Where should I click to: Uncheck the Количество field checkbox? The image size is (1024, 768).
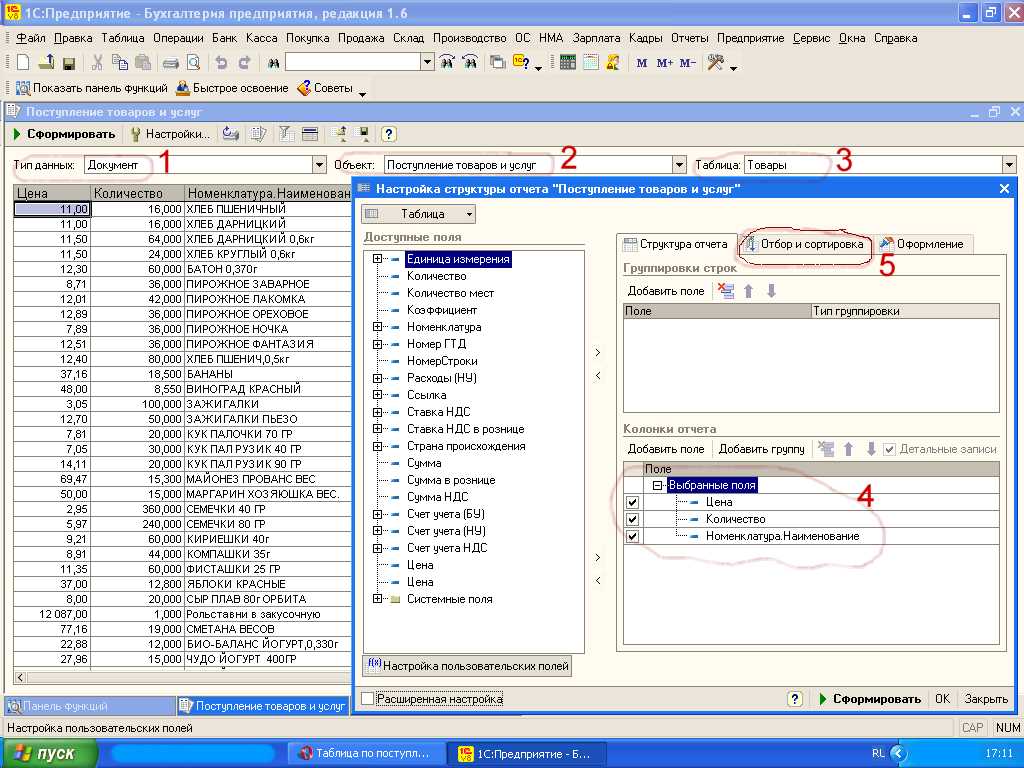(632, 519)
